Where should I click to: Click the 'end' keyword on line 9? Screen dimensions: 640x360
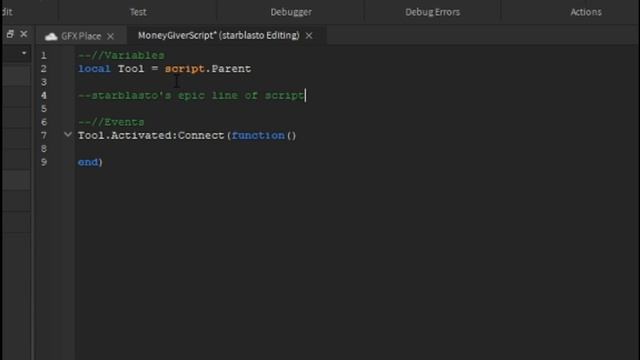(x=88, y=162)
